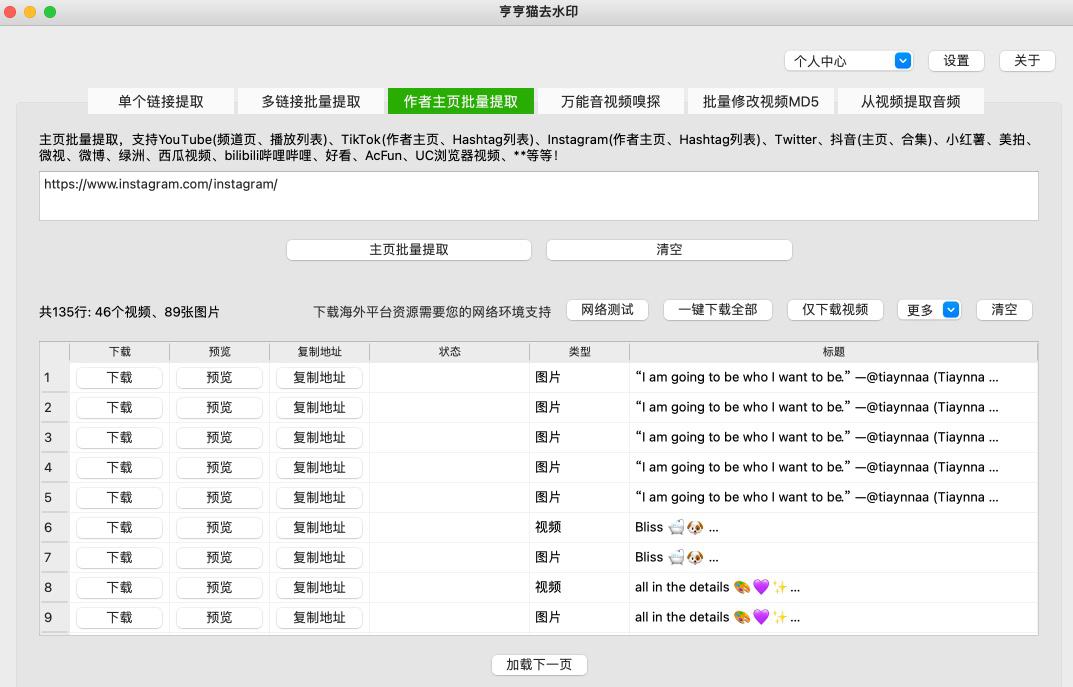Preview the item in row 2
Screen dimensions: 1073x687
click(219, 408)
